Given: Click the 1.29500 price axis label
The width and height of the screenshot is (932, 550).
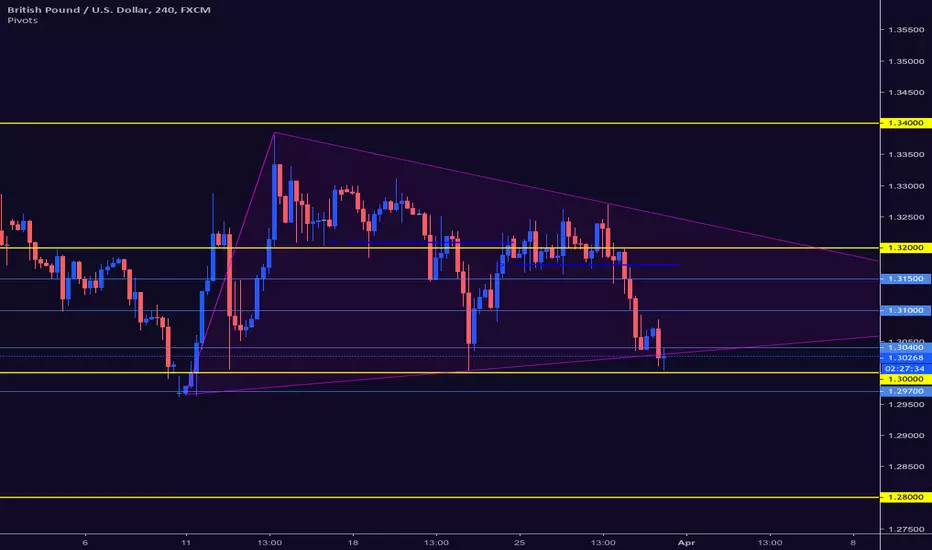Looking at the screenshot, I should (906, 404).
